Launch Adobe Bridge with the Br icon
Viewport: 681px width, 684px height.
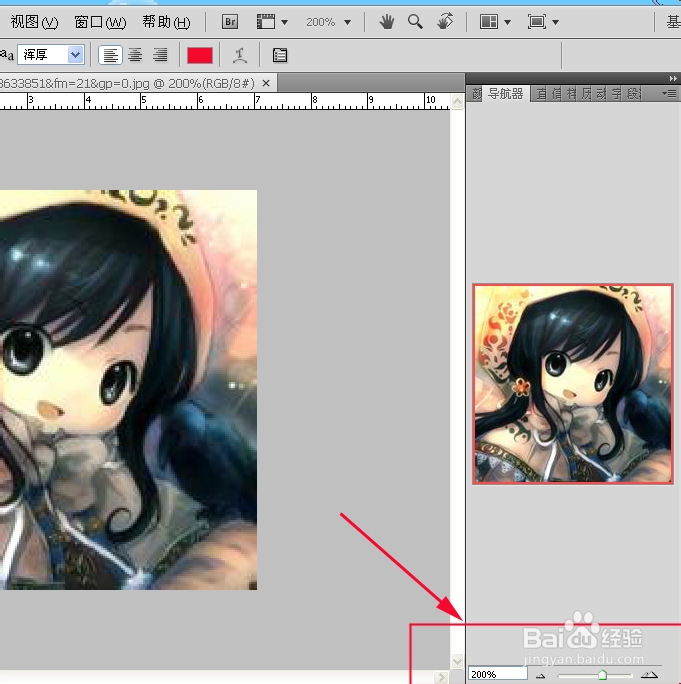(x=230, y=21)
